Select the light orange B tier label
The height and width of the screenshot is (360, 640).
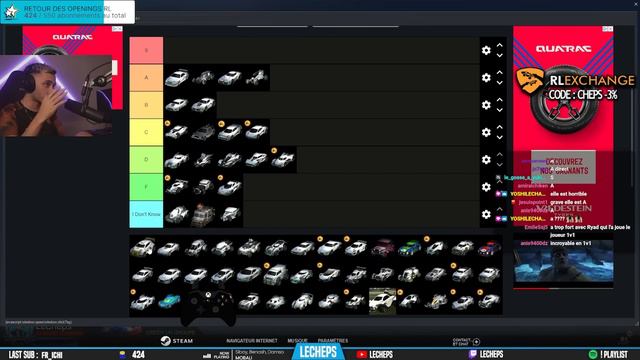coord(146,105)
